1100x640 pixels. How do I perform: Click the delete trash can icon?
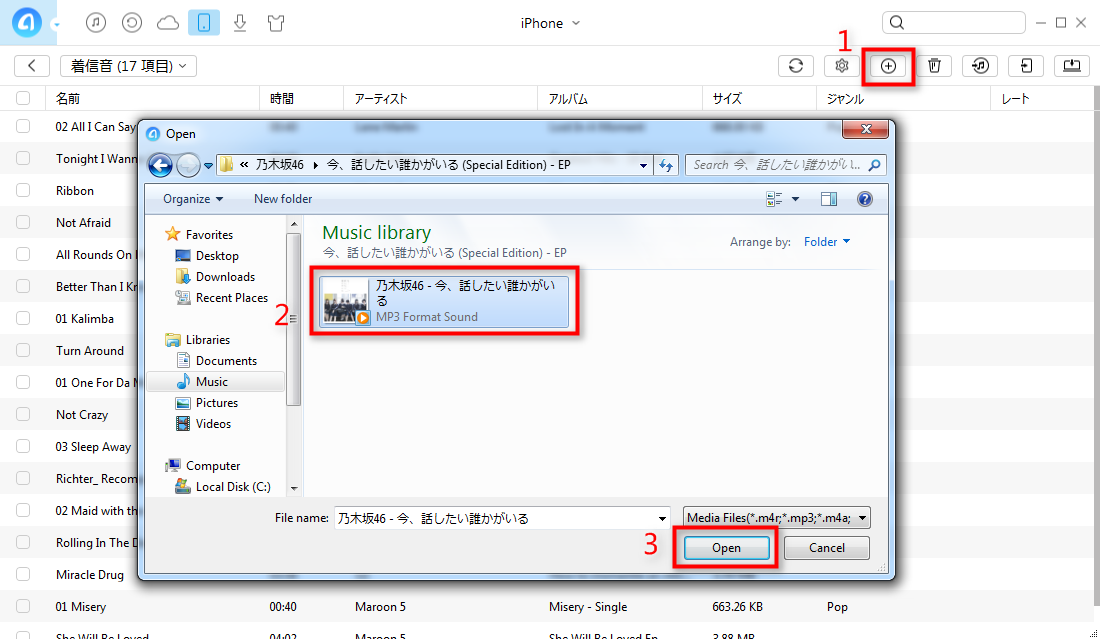(x=934, y=65)
